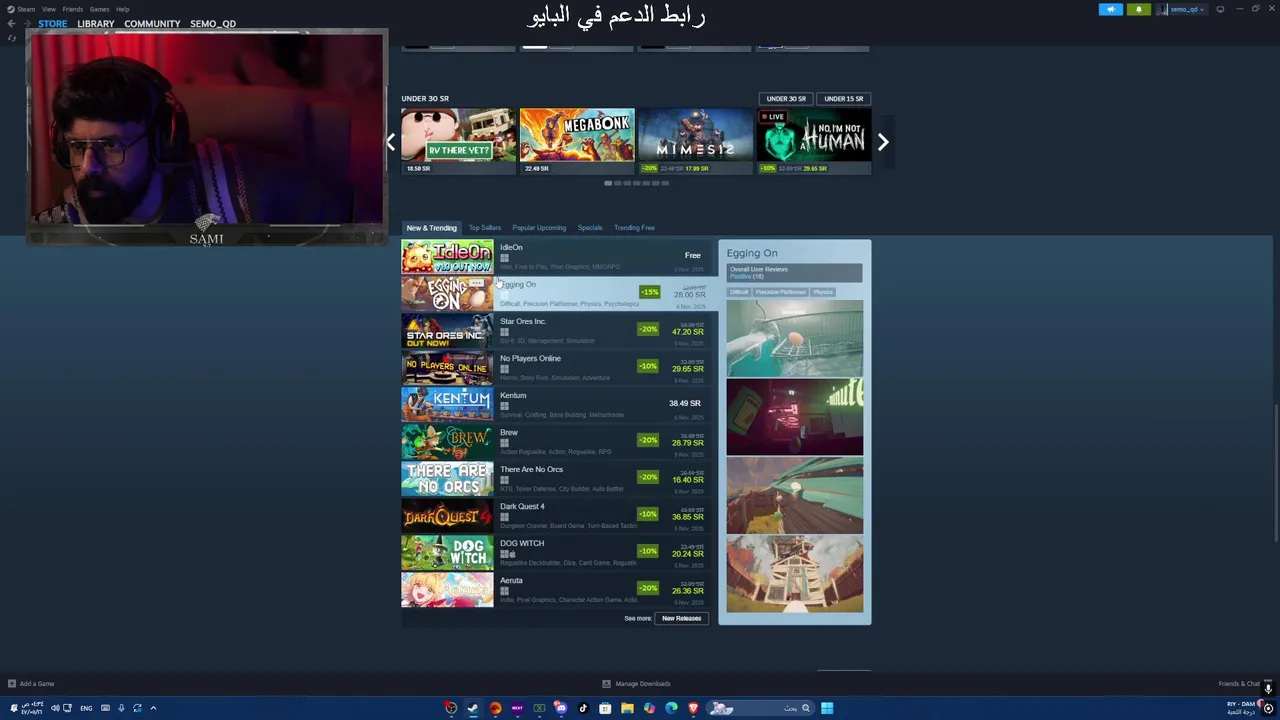Select the New & Trending tab
1280x720 pixels.
point(431,227)
